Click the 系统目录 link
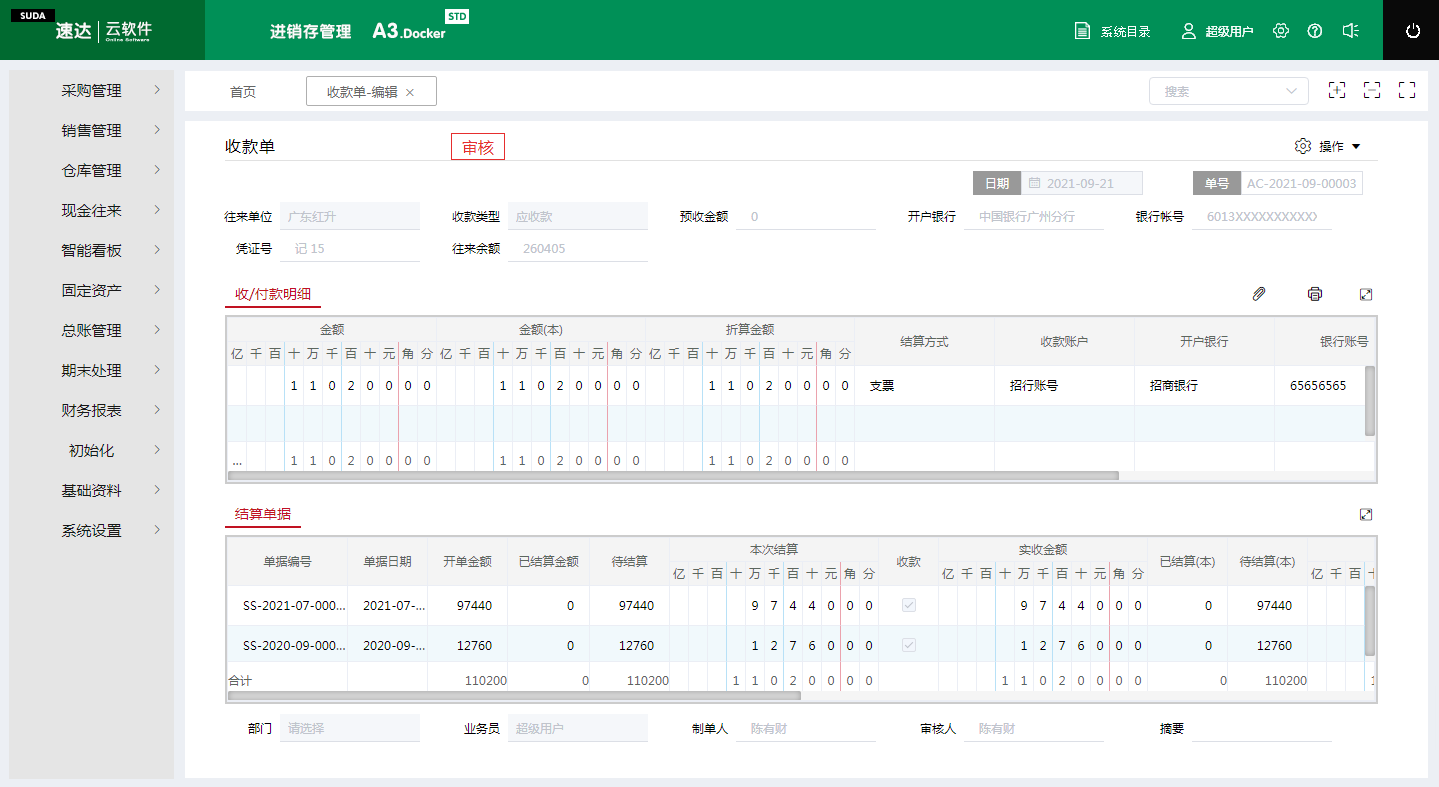 [1126, 32]
